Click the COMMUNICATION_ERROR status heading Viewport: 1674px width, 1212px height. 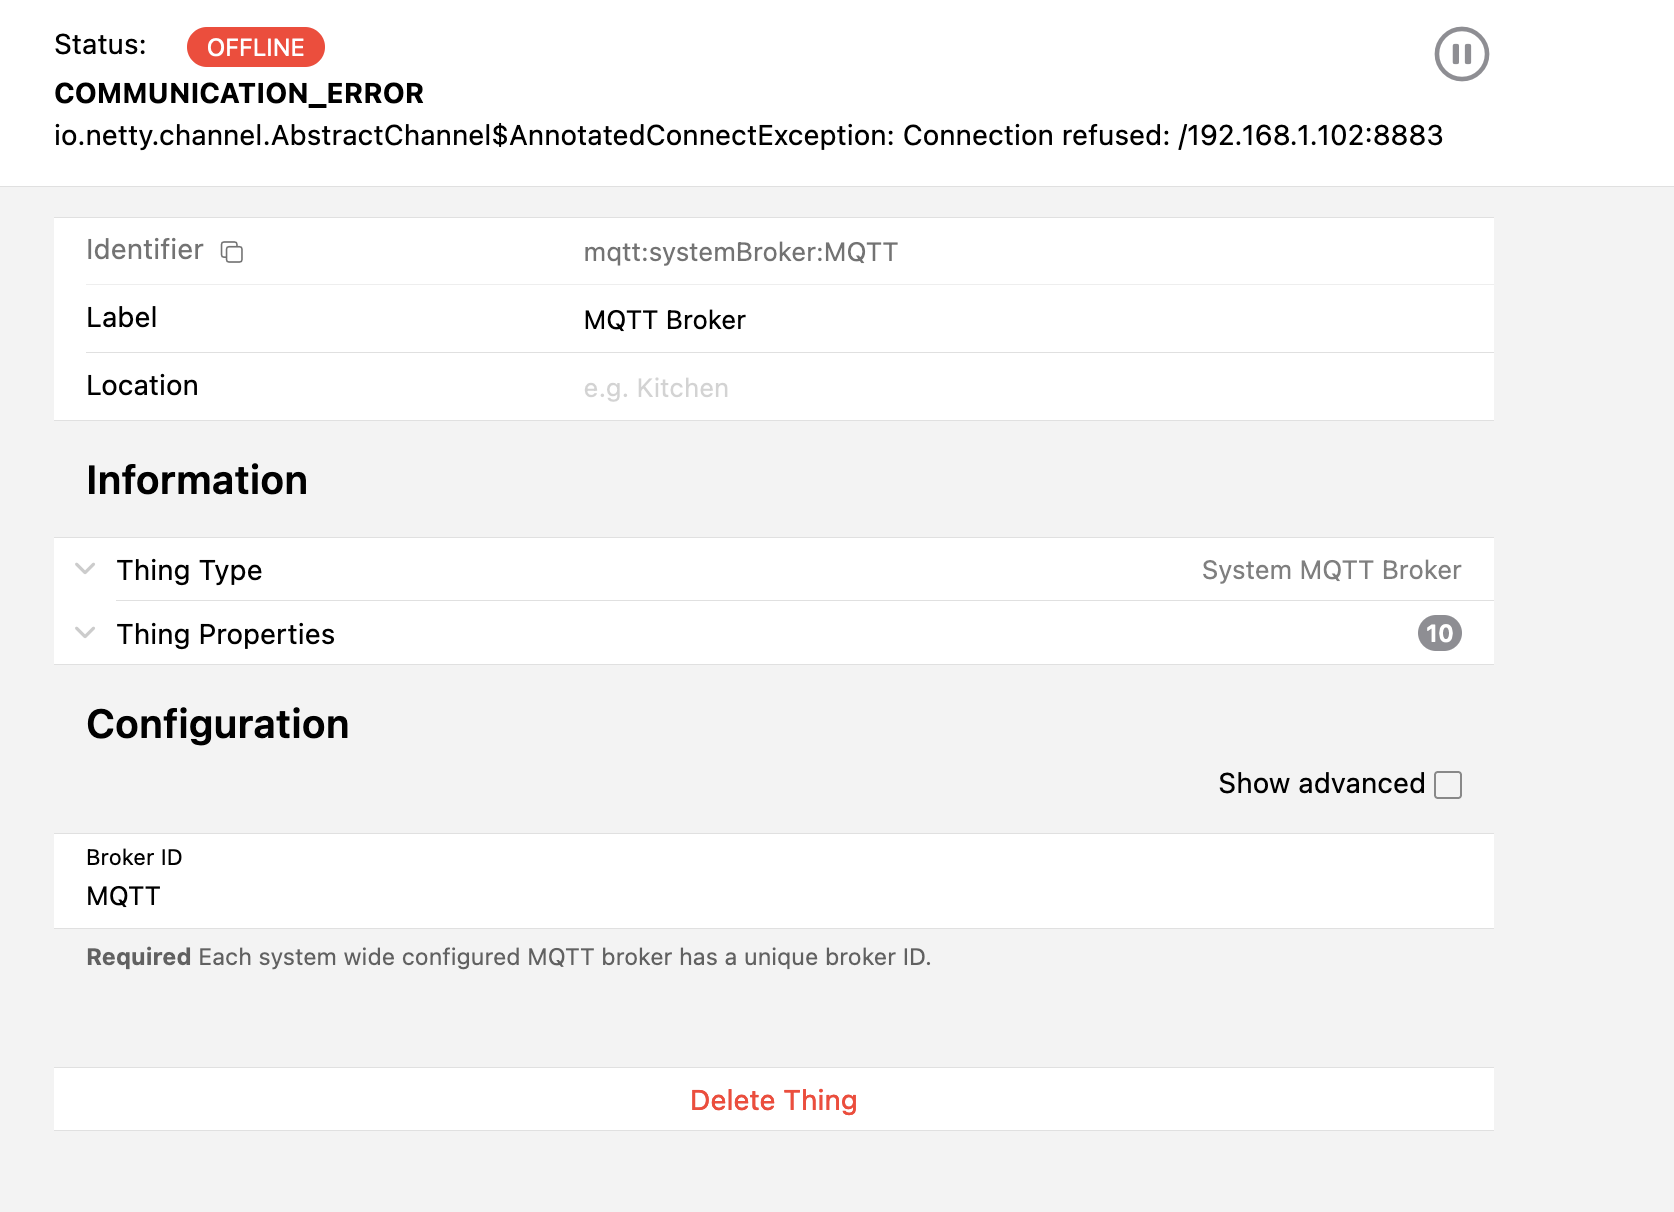[239, 94]
